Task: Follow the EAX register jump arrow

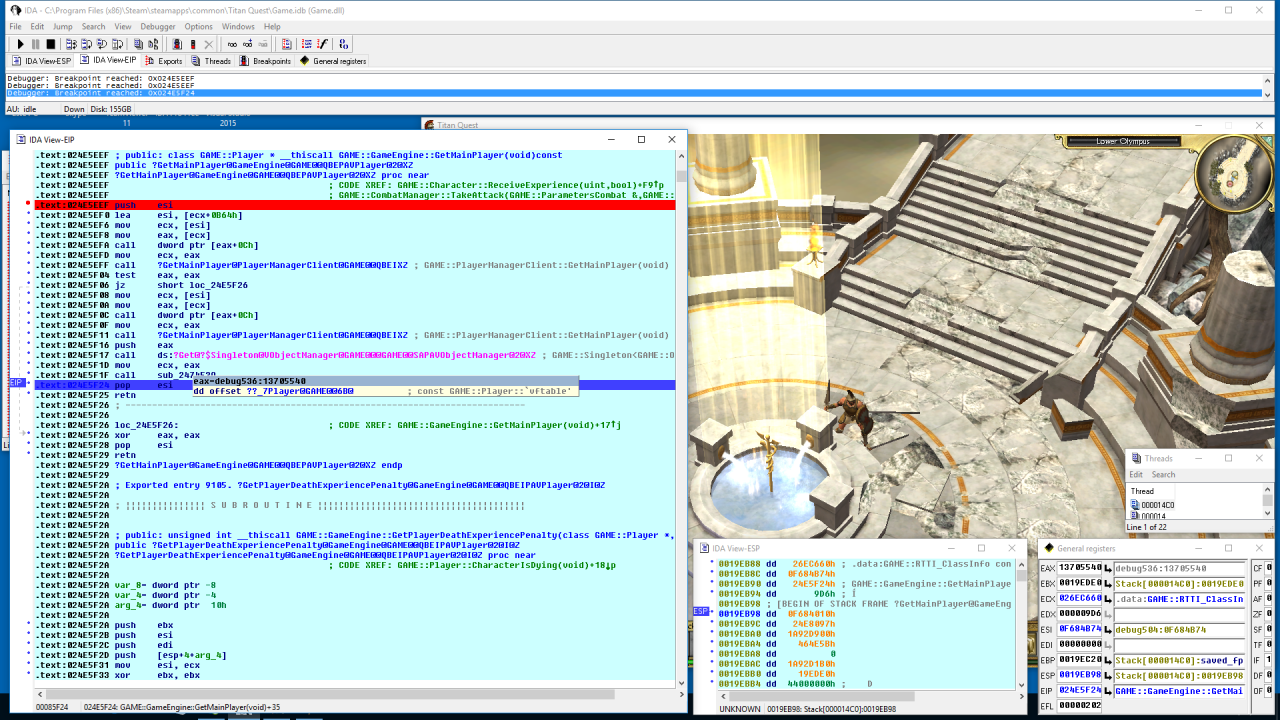Action: [1108, 568]
